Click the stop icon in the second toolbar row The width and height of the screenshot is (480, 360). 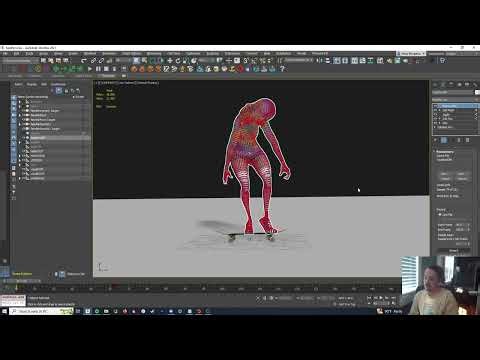(x=106, y=69)
